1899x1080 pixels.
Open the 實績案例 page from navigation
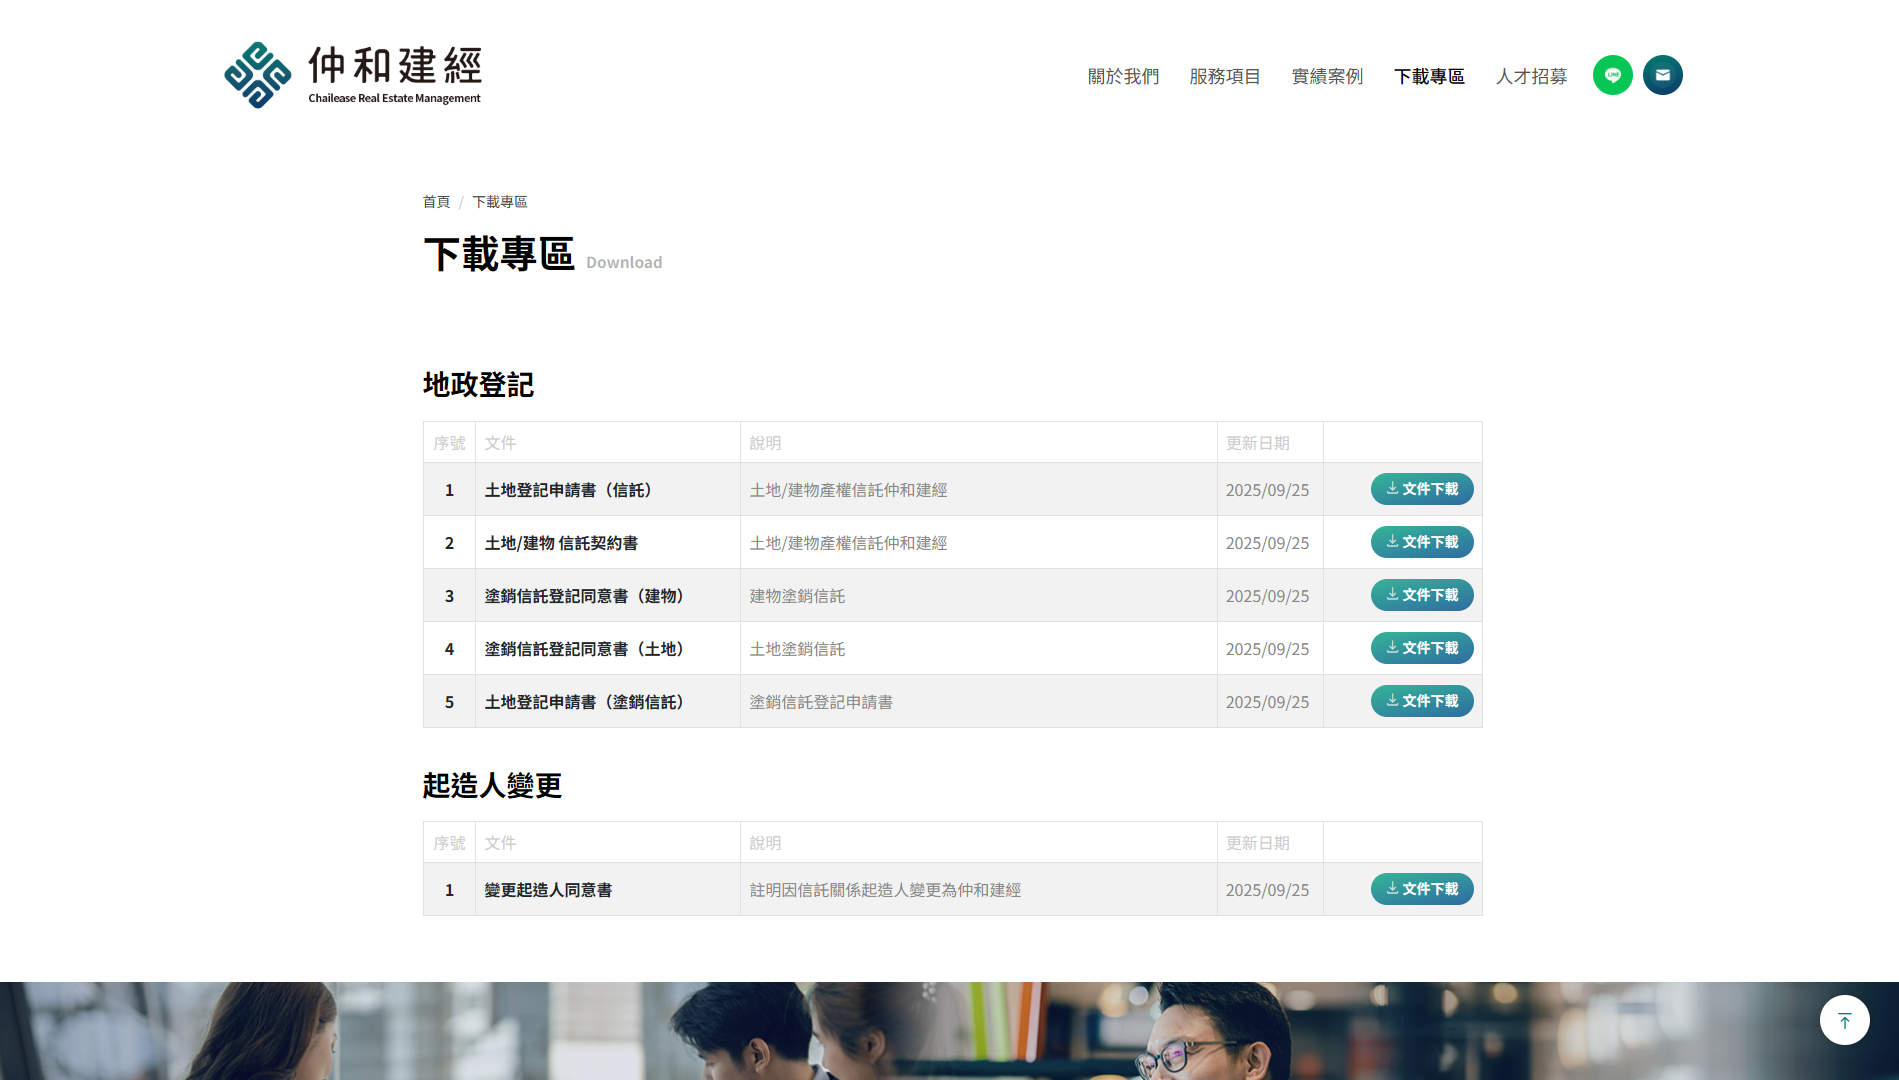point(1327,76)
